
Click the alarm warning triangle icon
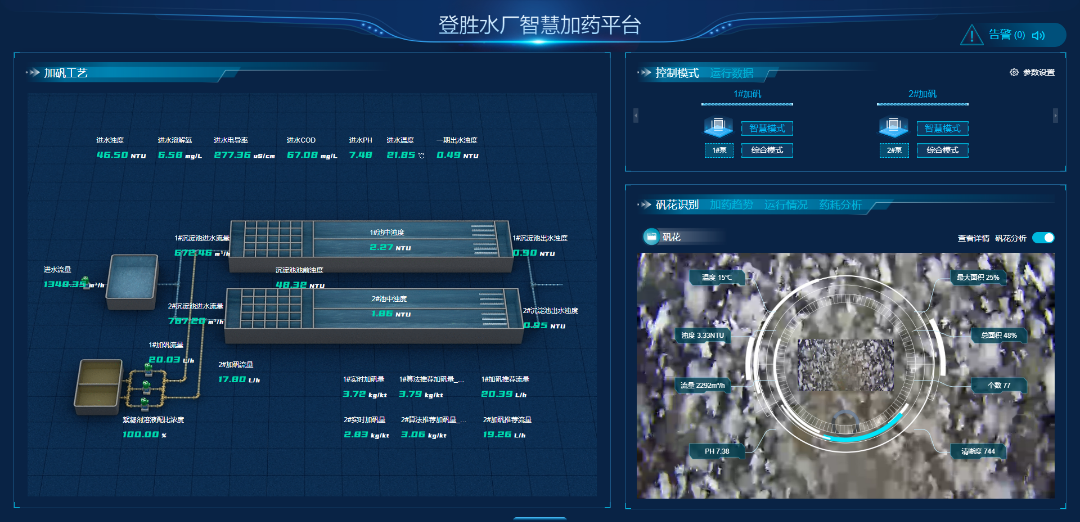(972, 34)
